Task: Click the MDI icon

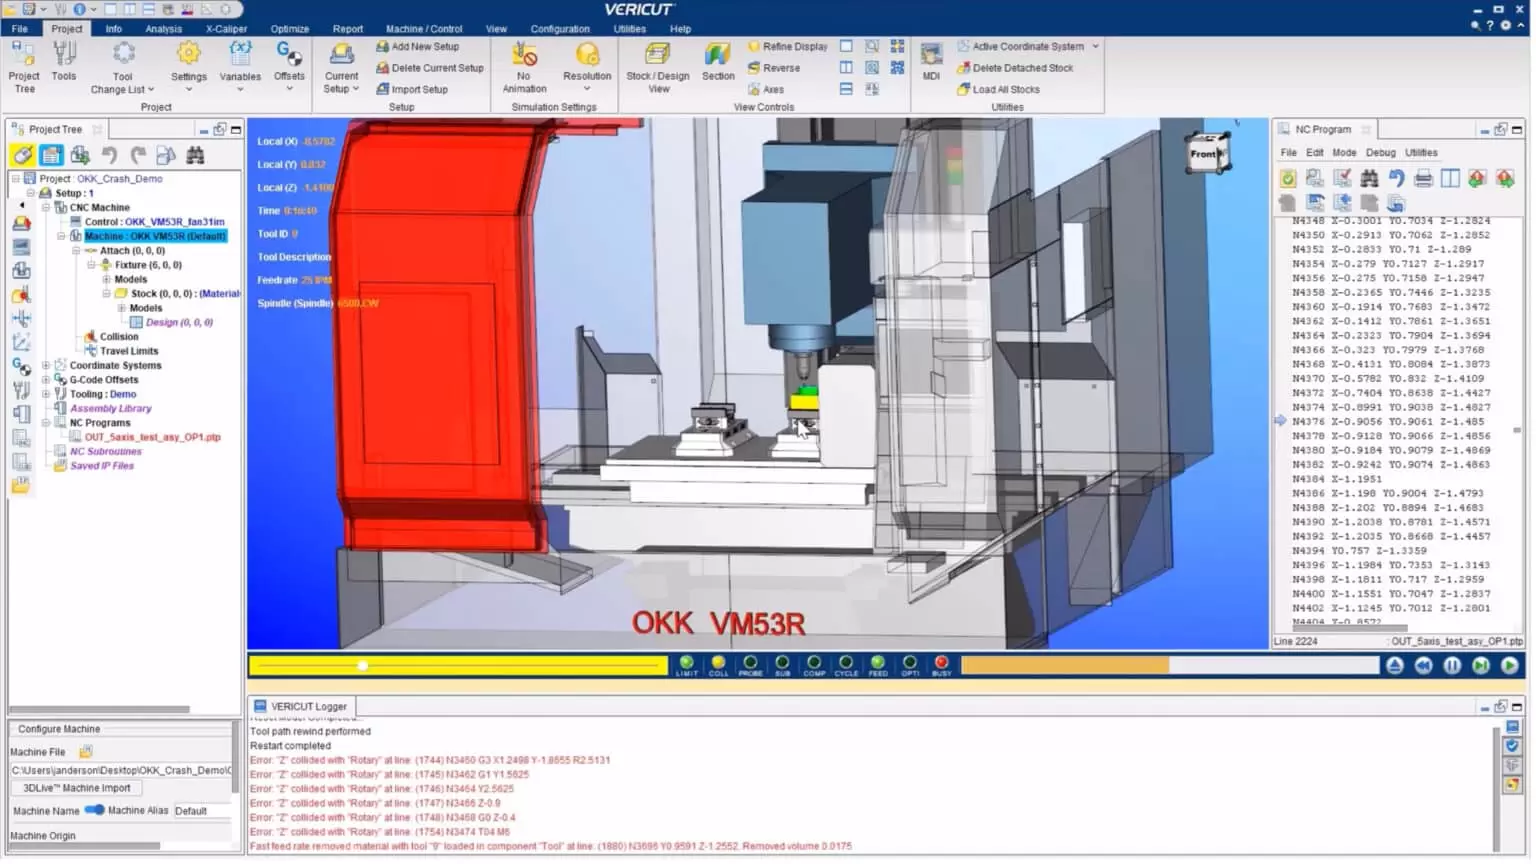Action: click(x=931, y=62)
